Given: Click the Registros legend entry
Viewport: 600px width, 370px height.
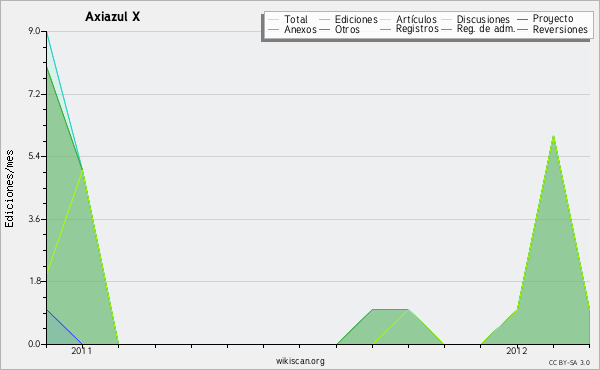Looking at the screenshot, I should pyautogui.click(x=417, y=29).
